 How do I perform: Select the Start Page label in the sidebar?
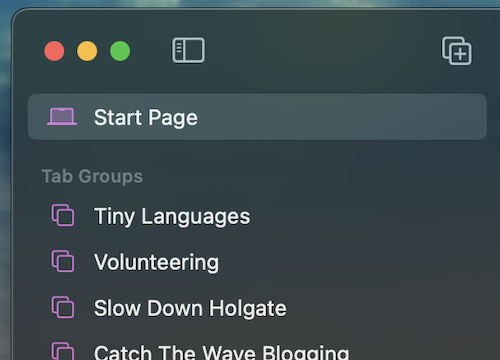146,117
